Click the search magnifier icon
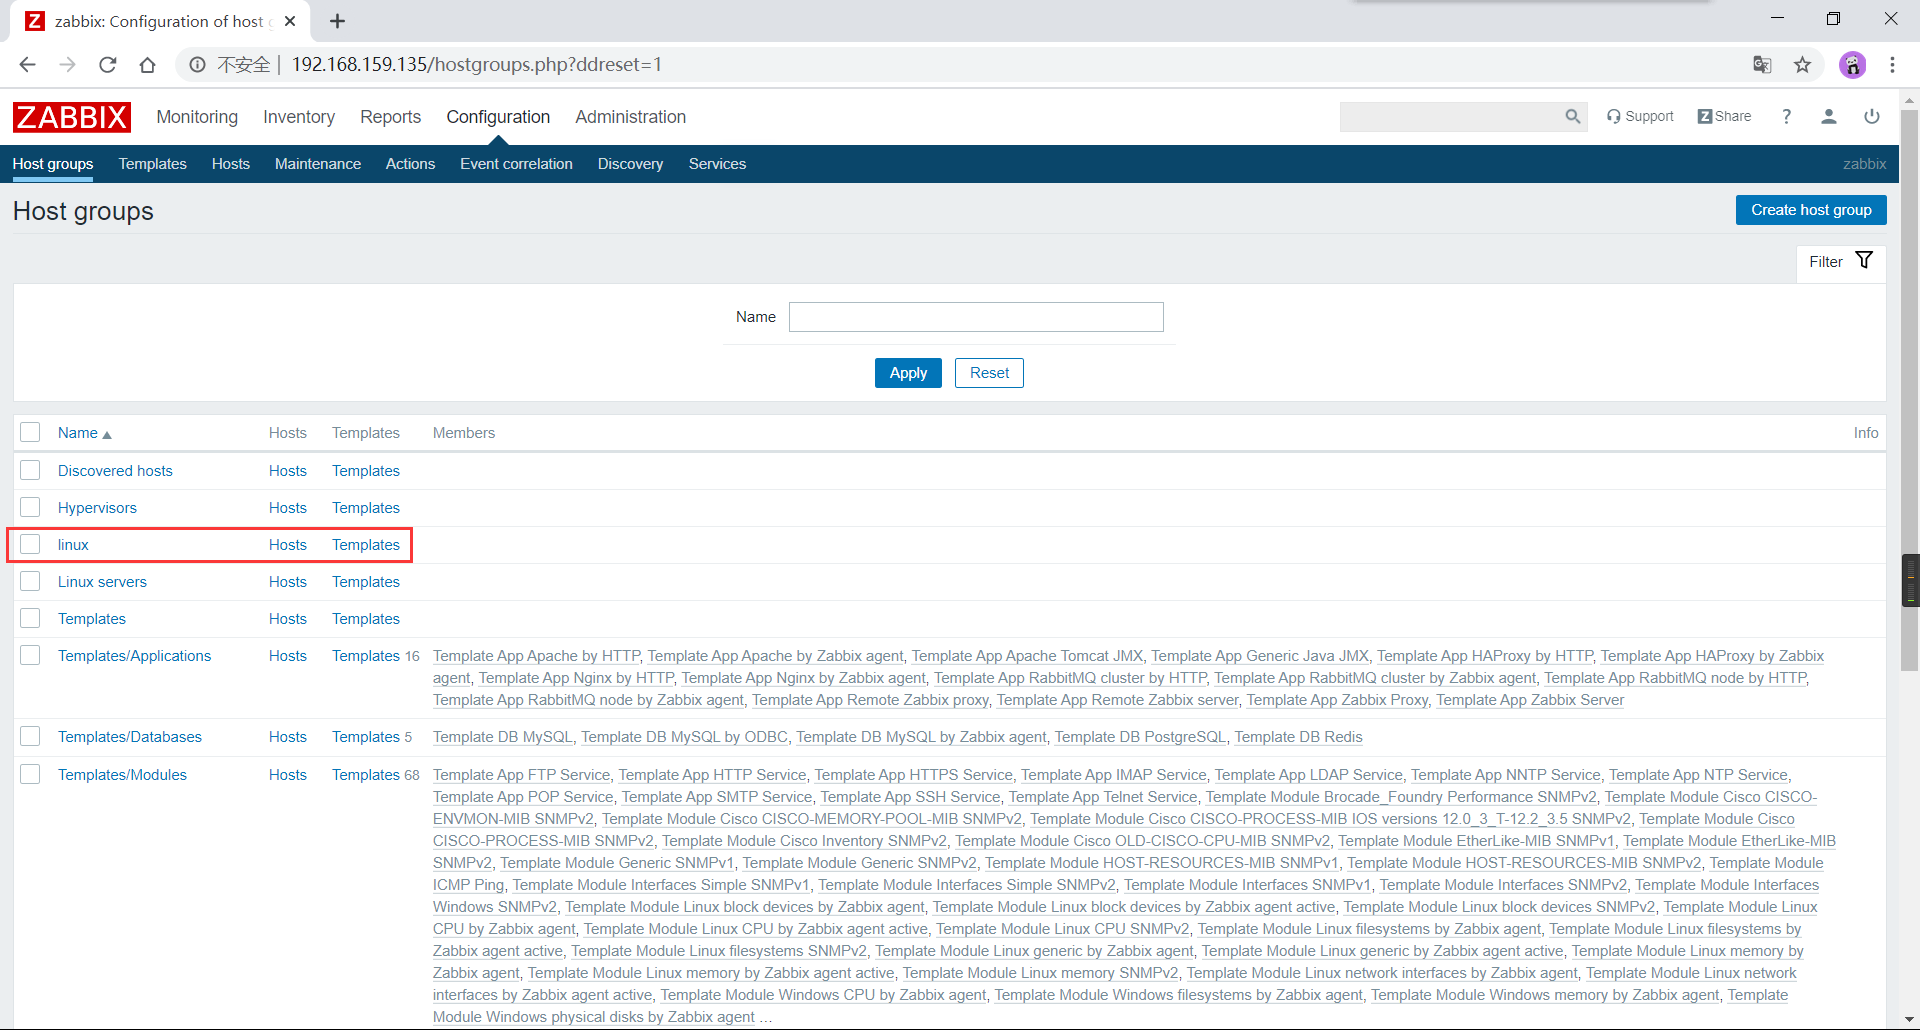Image resolution: width=1920 pixels, height=1030 pixels. pos(1573,117)
